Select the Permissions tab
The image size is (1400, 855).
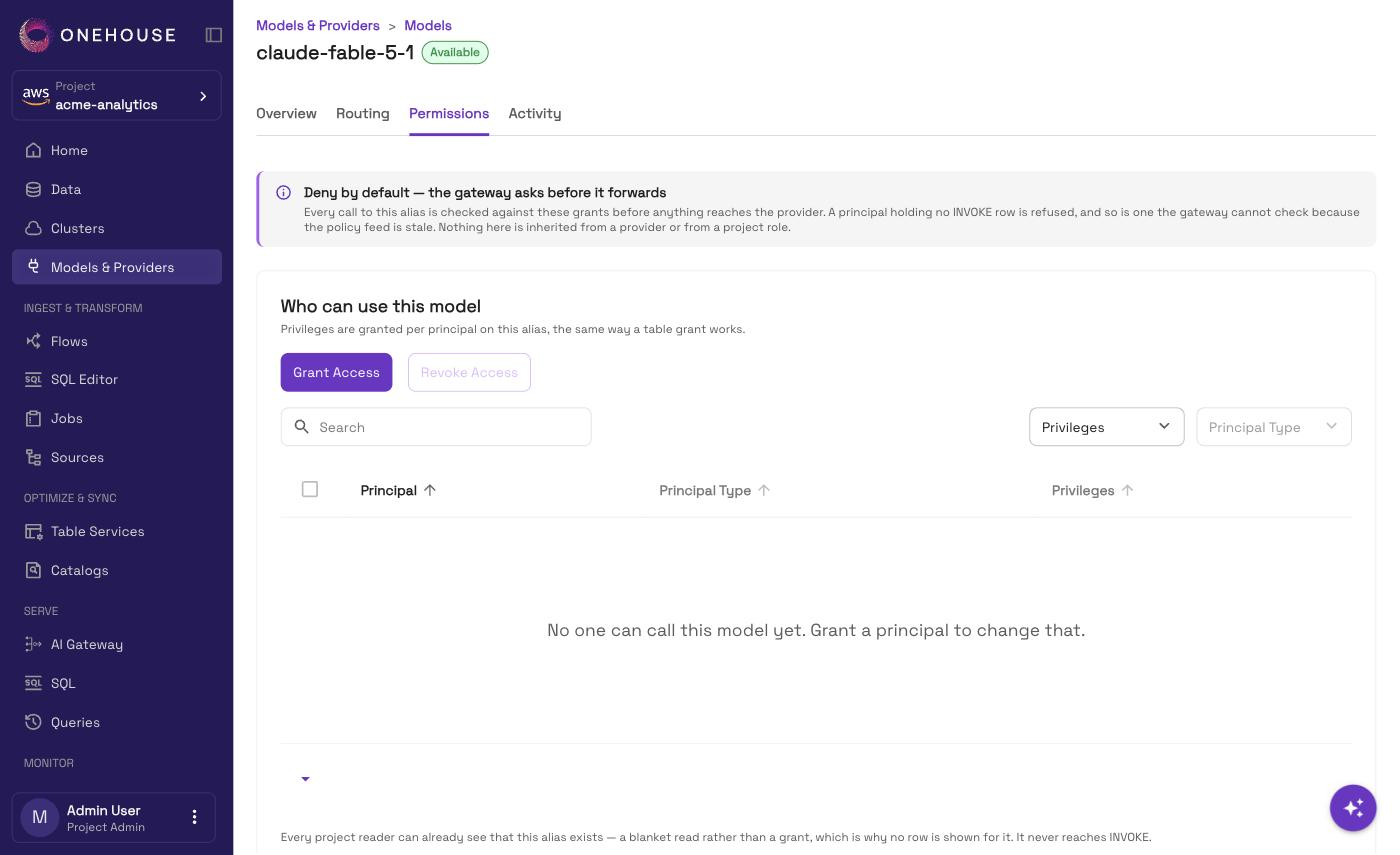coord(449,113)
